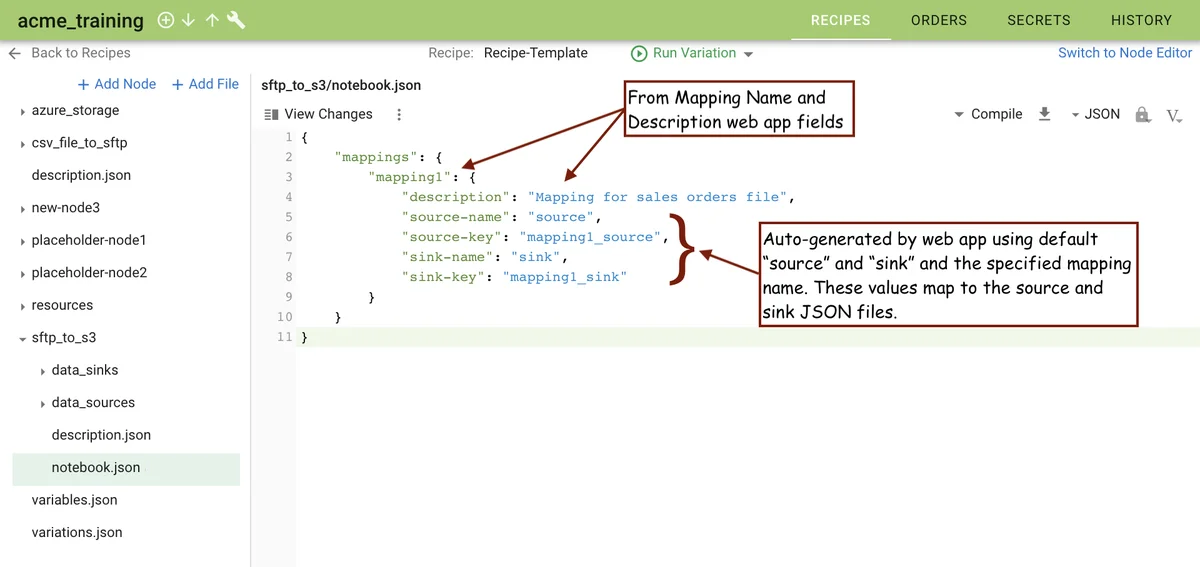This screenshot has height=567, width=1200.
Task: Click View Changes button
Action: (x=318, y=114)
